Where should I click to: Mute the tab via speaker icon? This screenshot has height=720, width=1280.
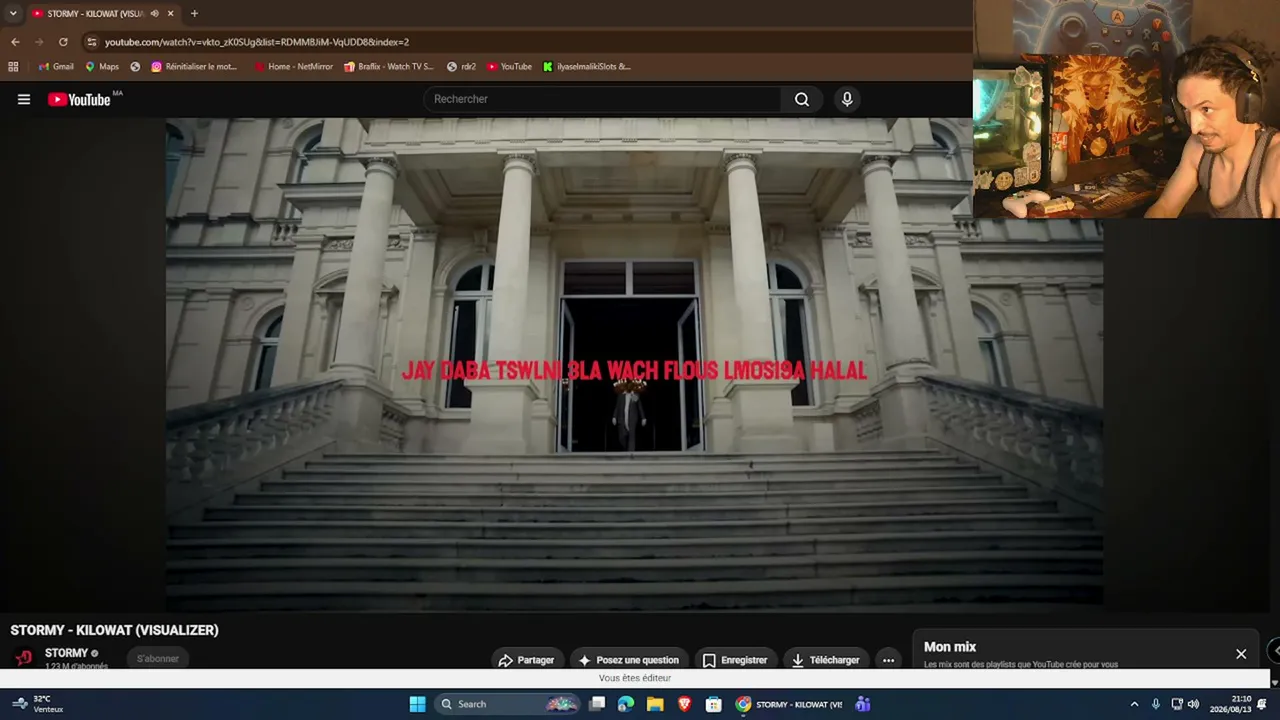click(x=154, y=13)
